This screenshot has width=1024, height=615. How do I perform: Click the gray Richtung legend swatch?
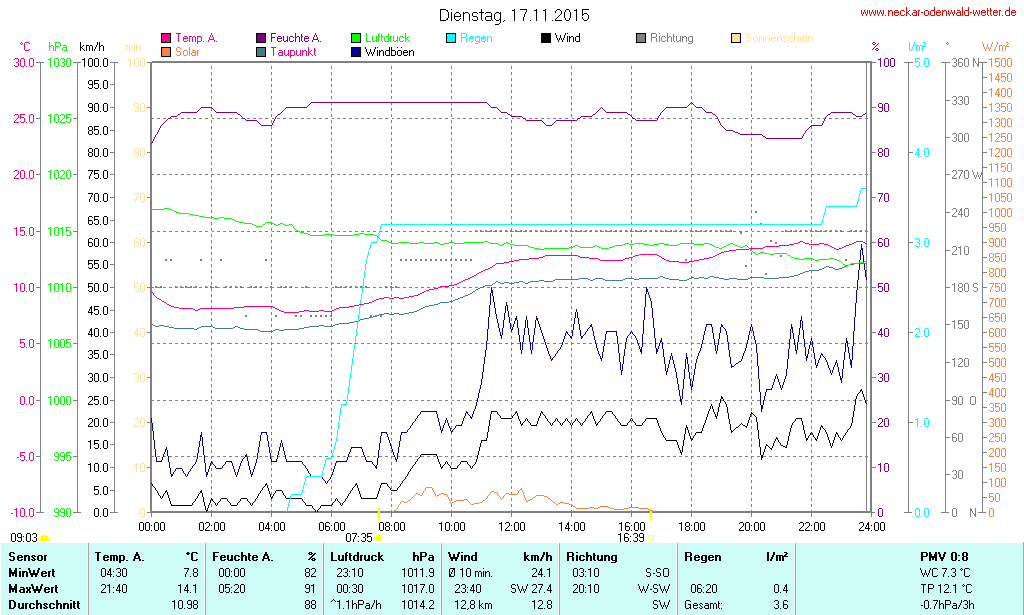point(641,38)
